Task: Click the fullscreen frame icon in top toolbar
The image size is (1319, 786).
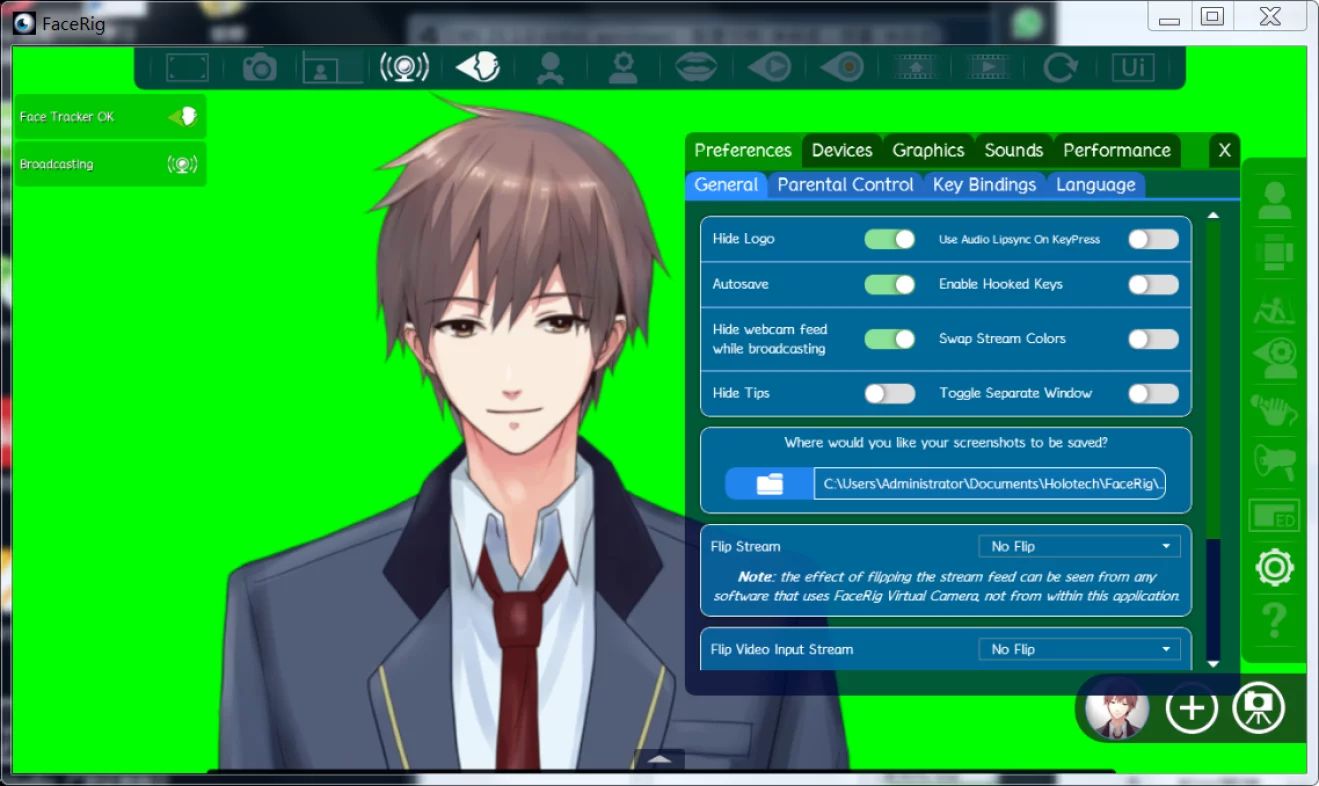Action: click(187, 68)
